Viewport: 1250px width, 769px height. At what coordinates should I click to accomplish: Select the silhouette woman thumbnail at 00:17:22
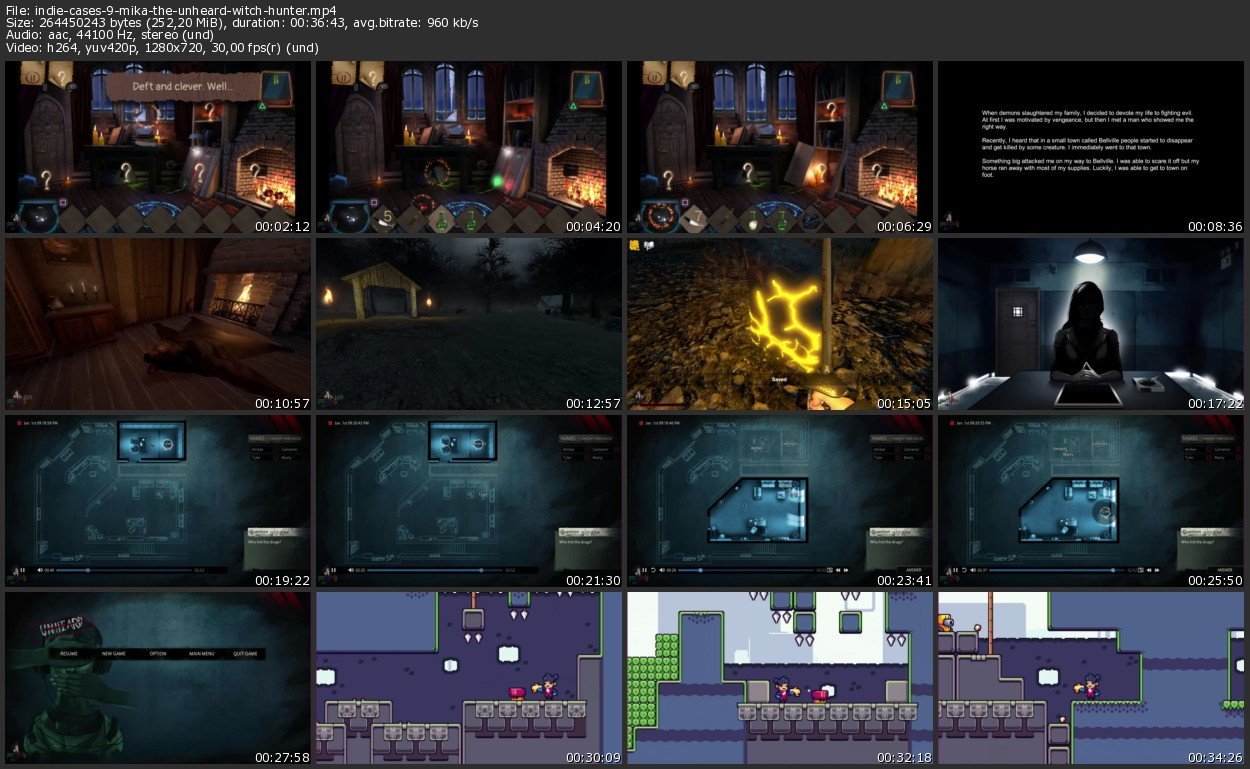tap(1093, 324)
